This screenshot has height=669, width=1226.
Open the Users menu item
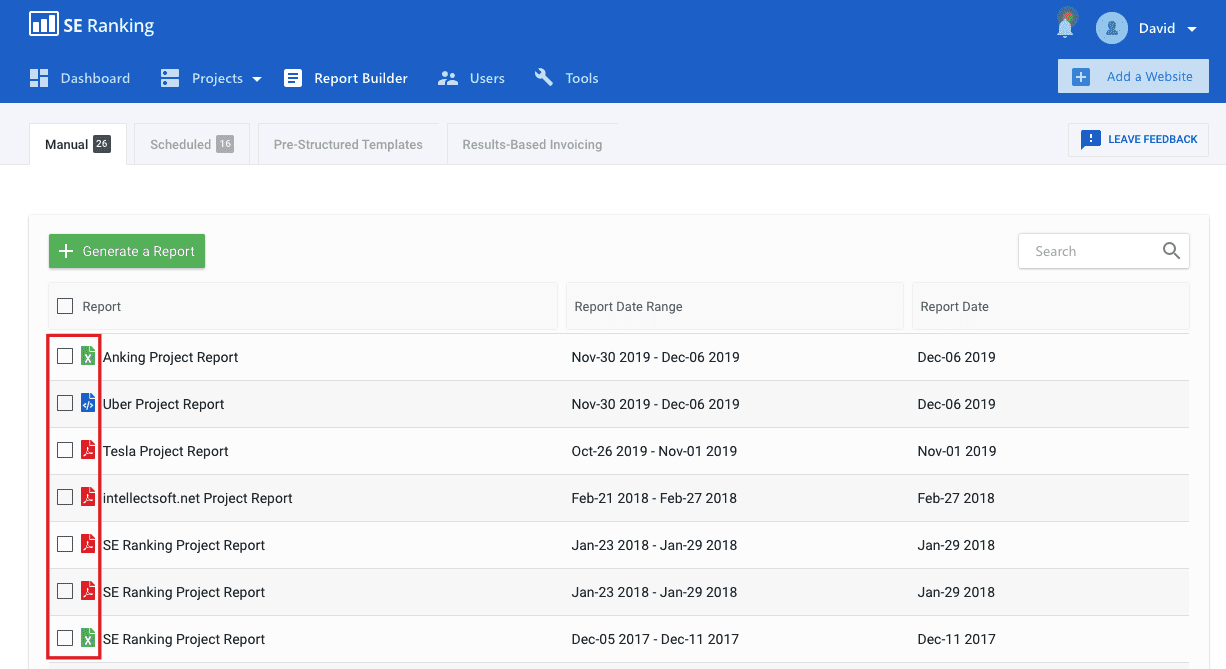click(471, 78)
